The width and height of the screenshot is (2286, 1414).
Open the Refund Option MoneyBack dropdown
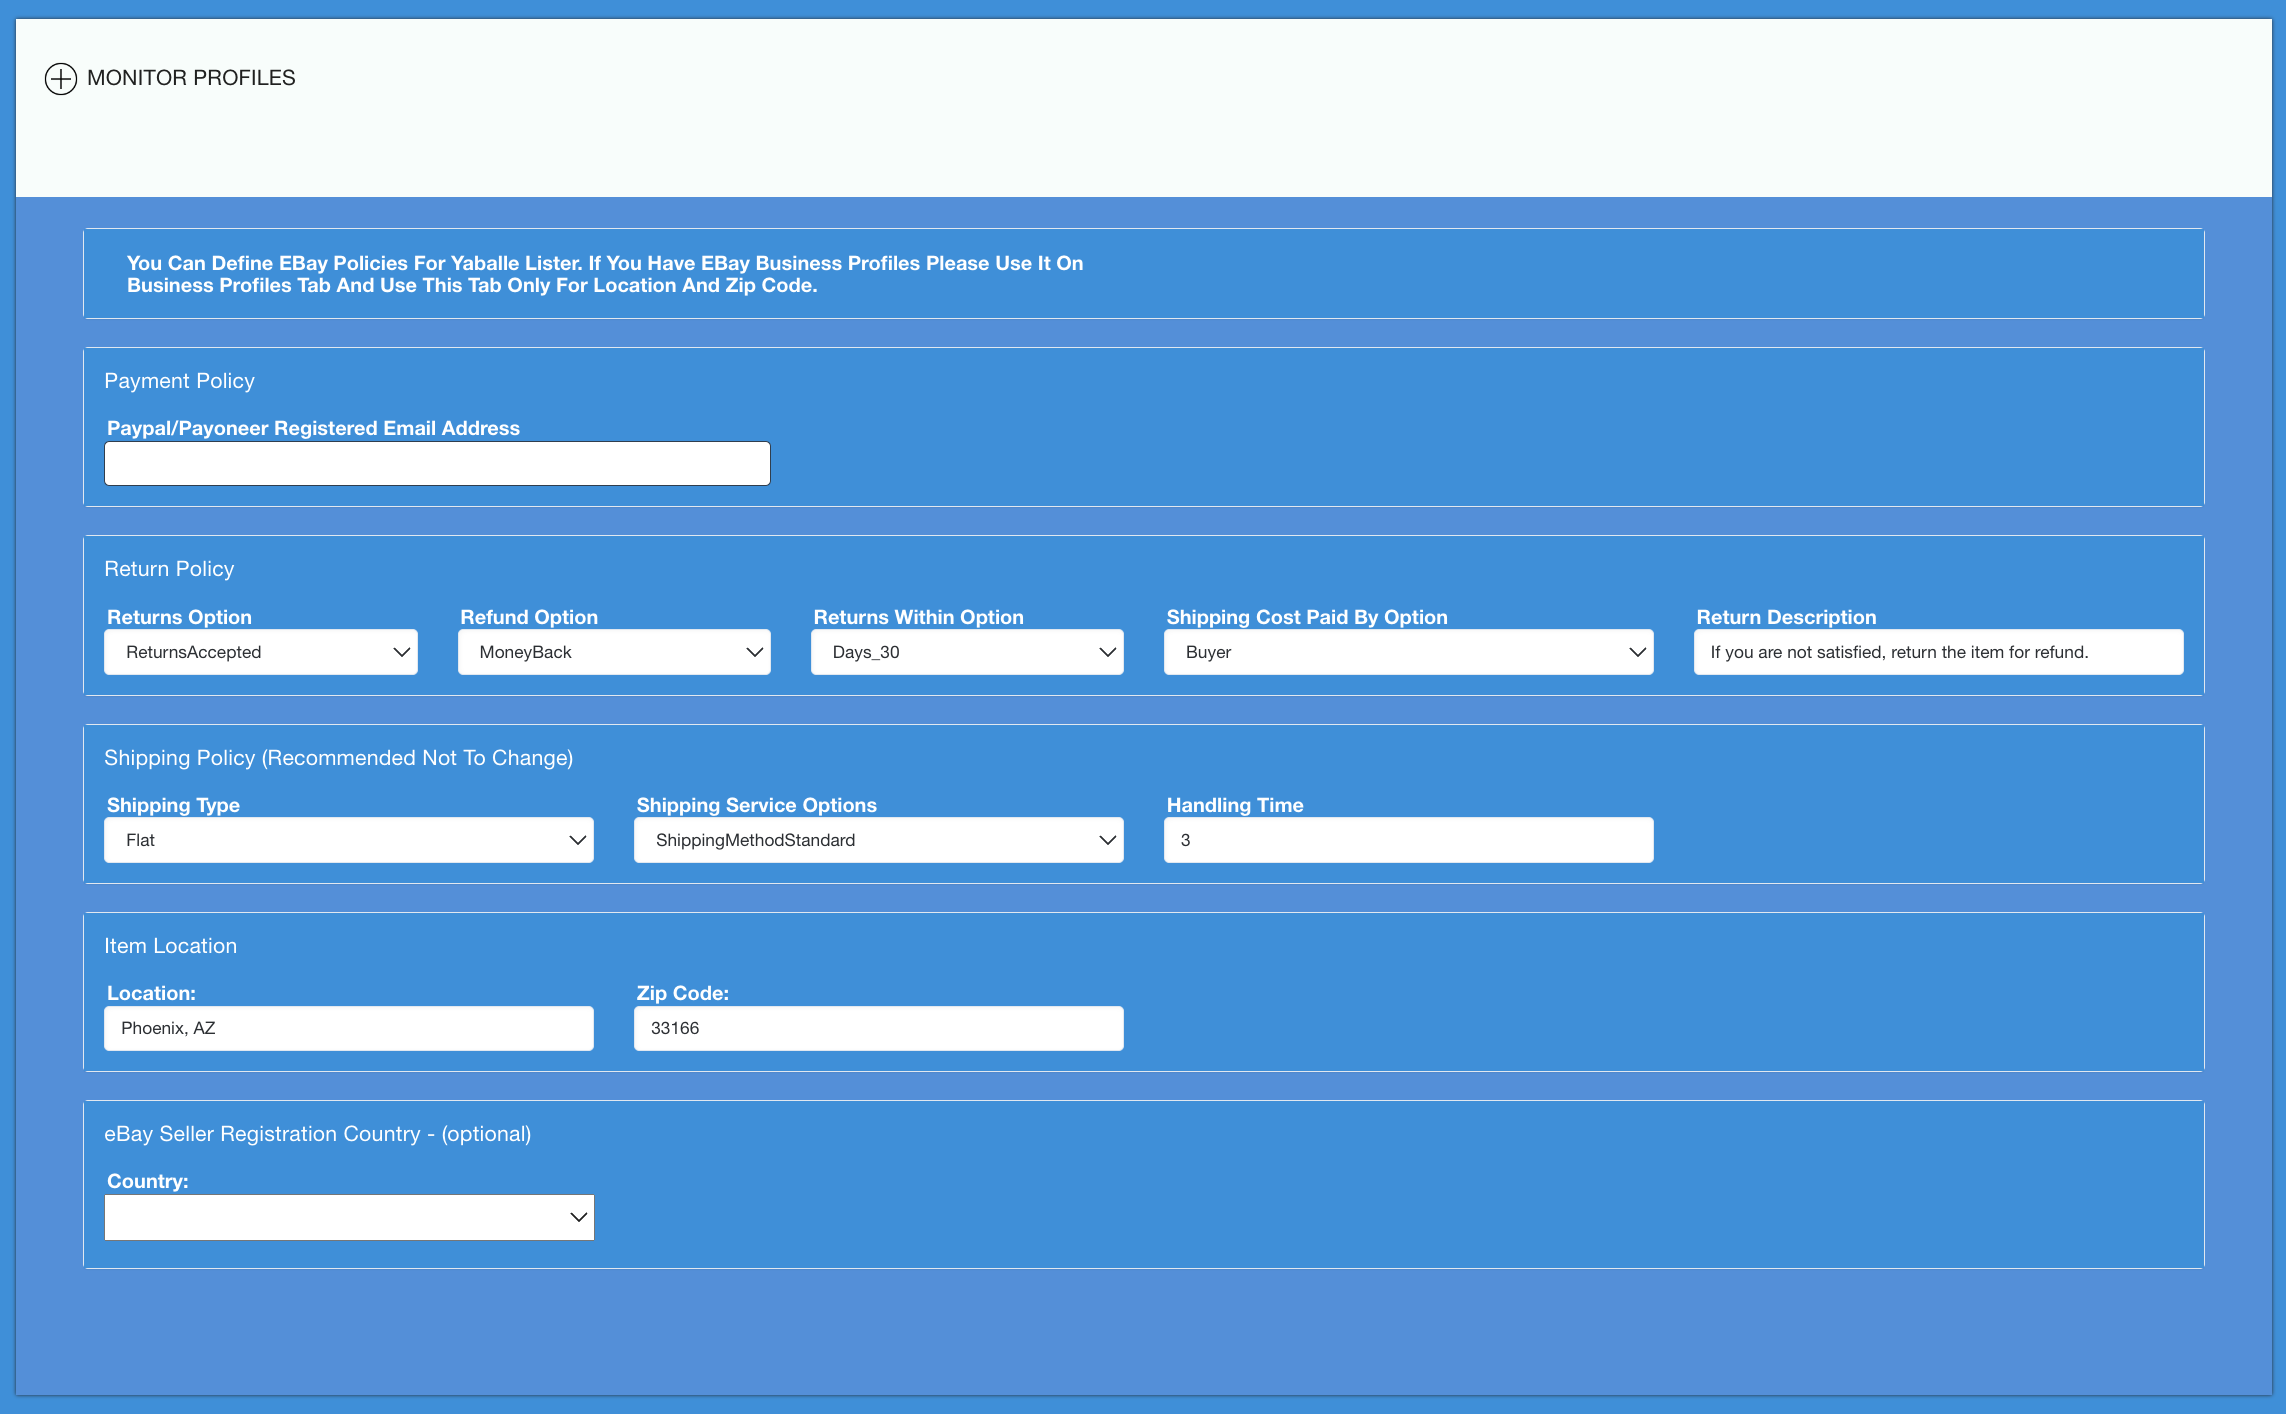click(x=613, y=652)
